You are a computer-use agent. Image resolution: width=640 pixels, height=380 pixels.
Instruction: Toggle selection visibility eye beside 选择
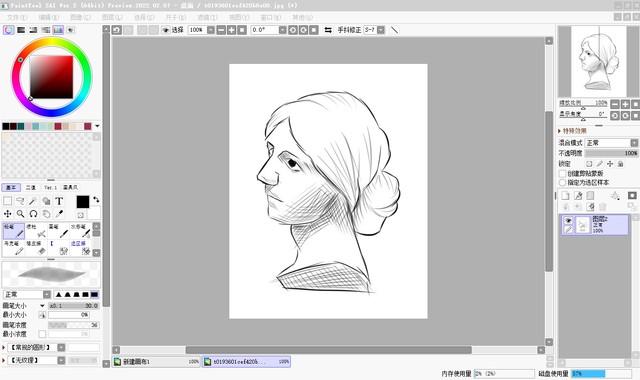click(x=166, y=30)
